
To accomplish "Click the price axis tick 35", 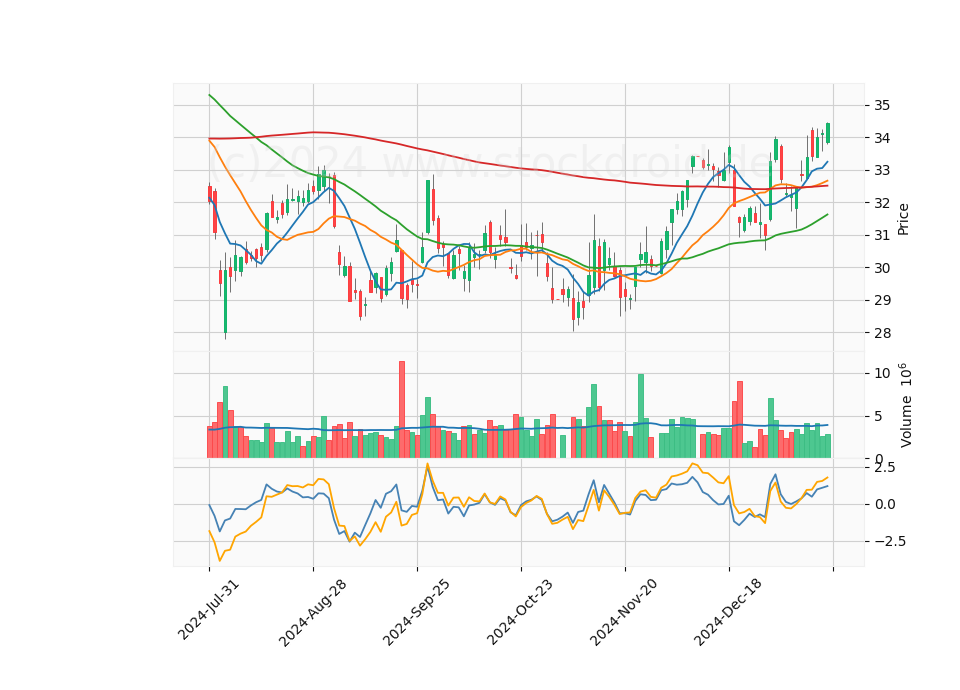I will point(882,105).
